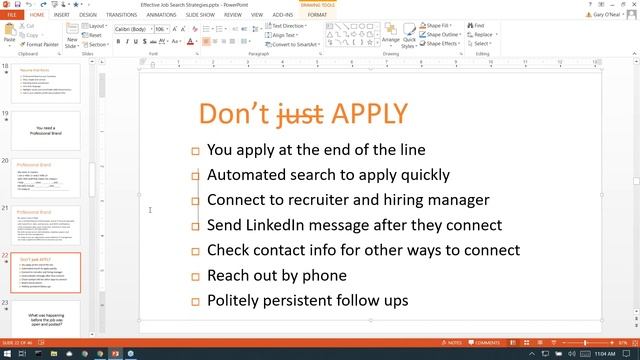Insert a New Slide
This screenshot has width=640, height=360.
point(72,36)
